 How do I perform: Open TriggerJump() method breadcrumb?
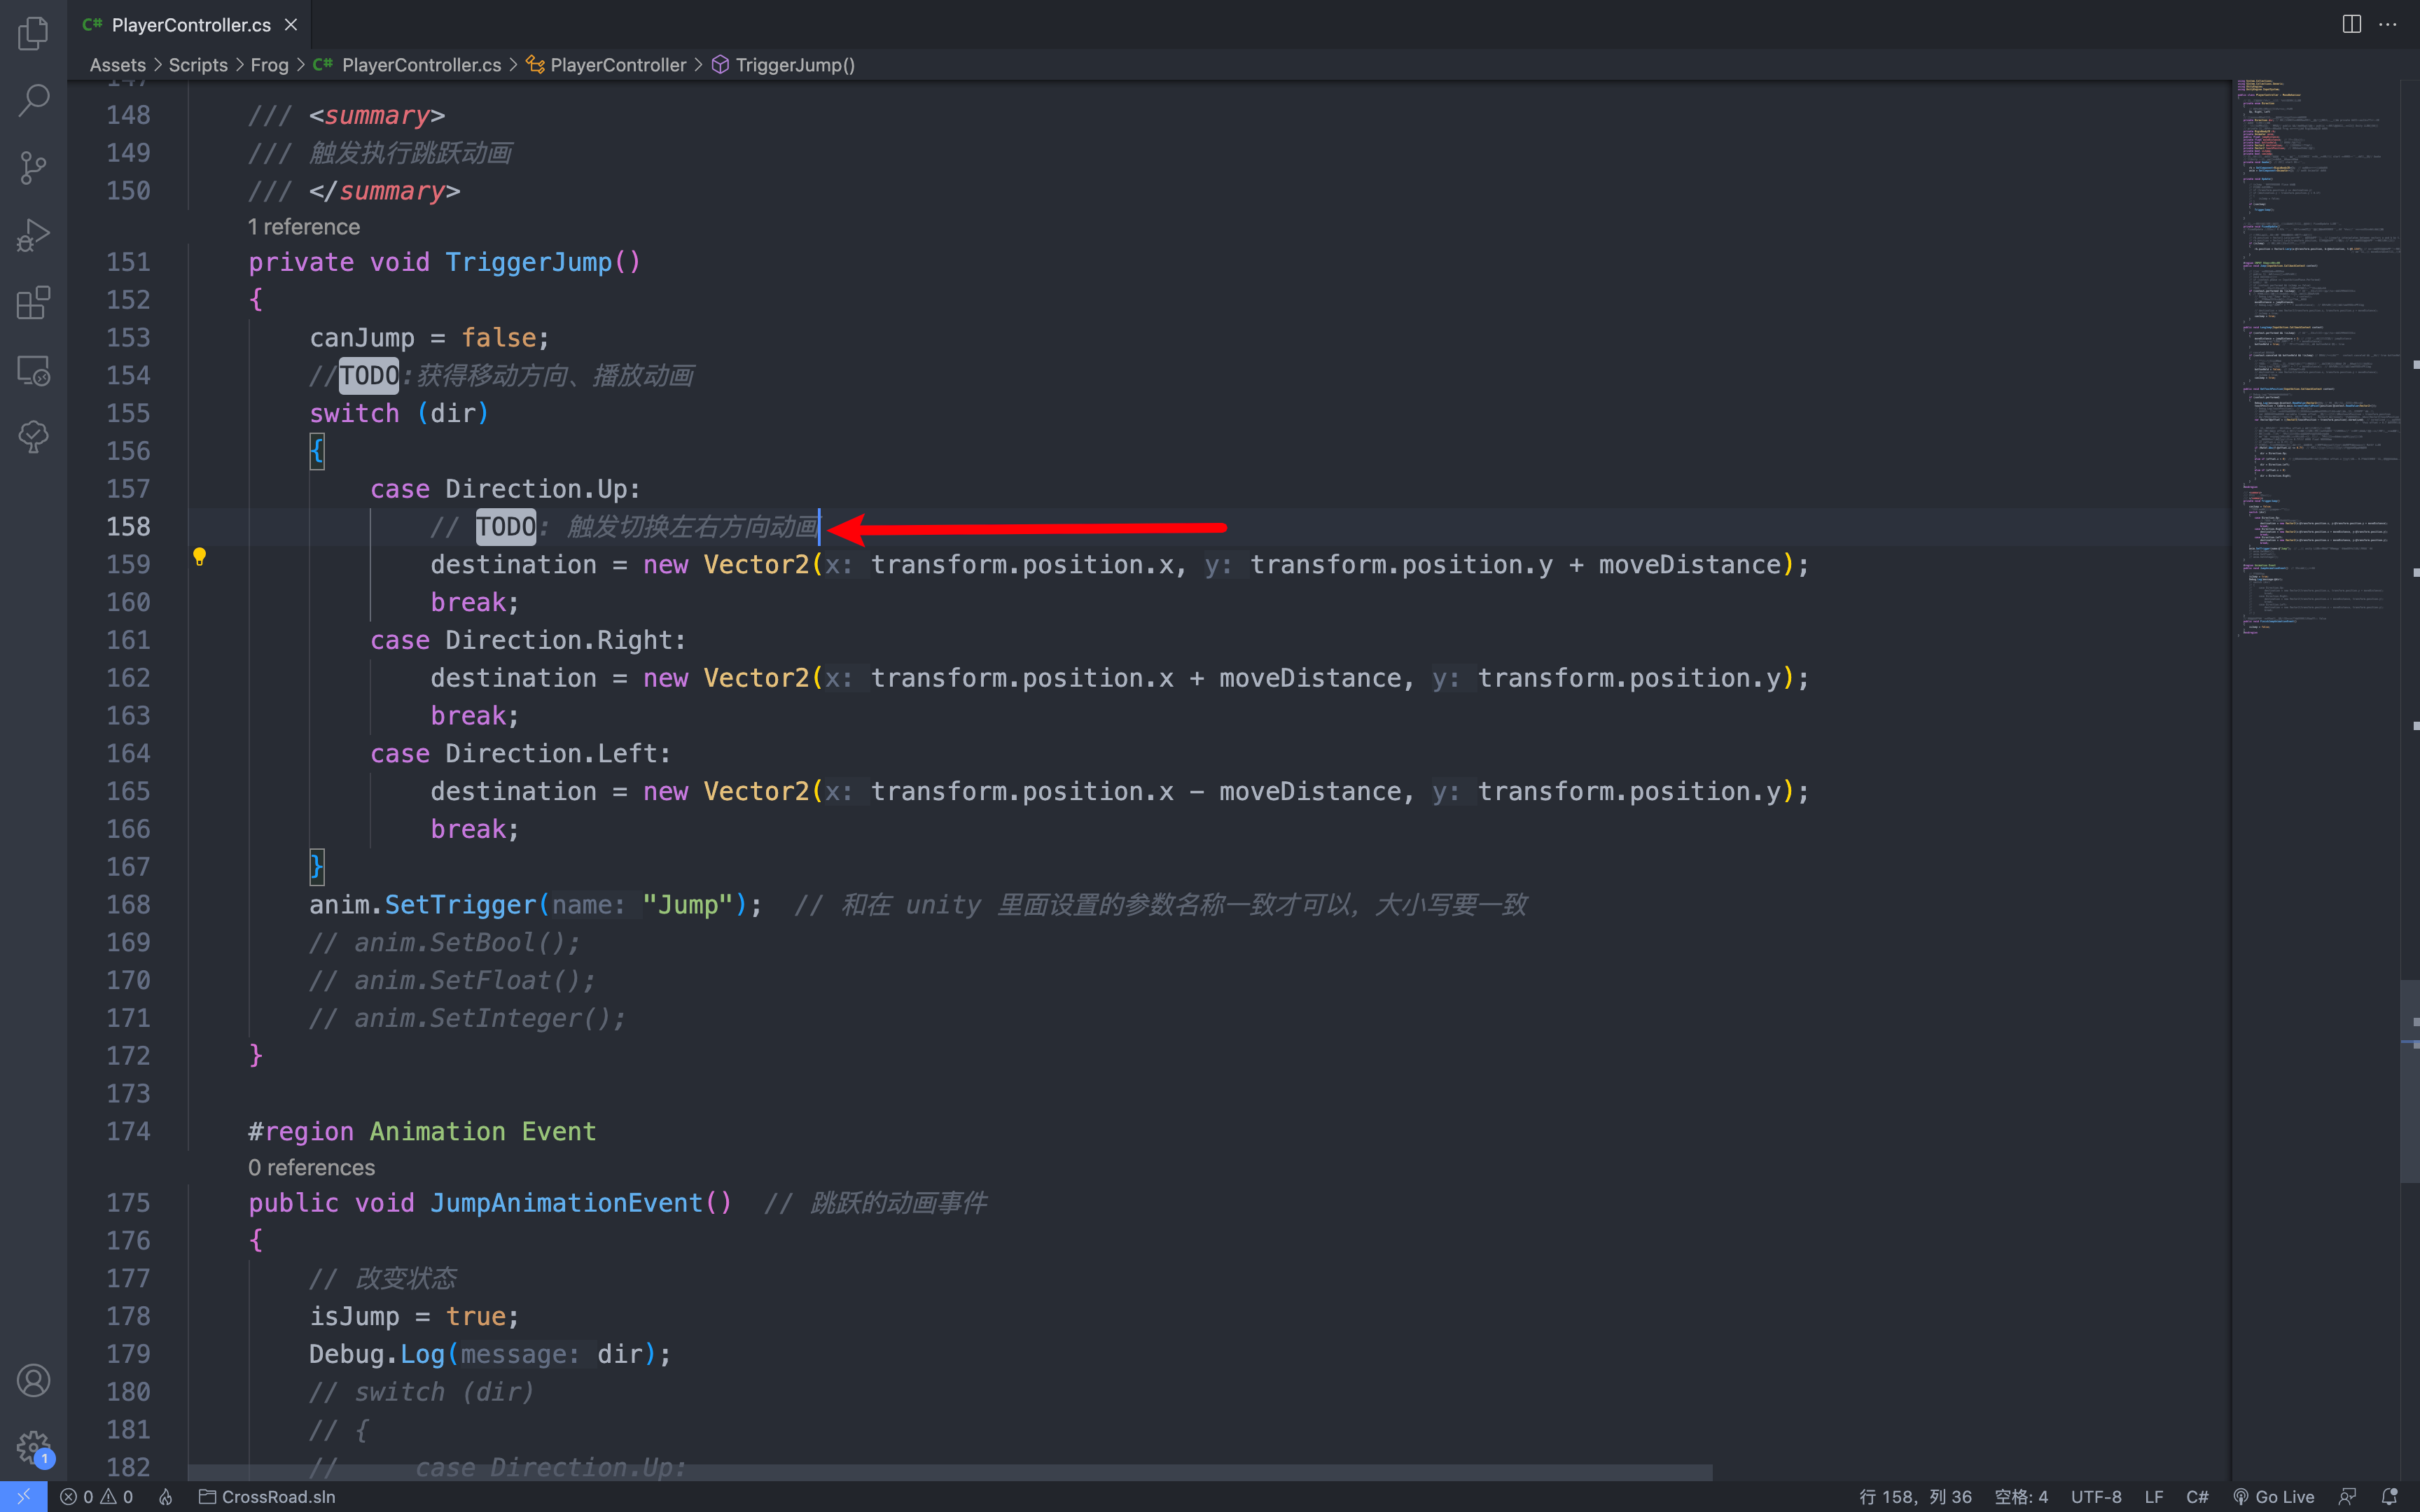(783, 65)
